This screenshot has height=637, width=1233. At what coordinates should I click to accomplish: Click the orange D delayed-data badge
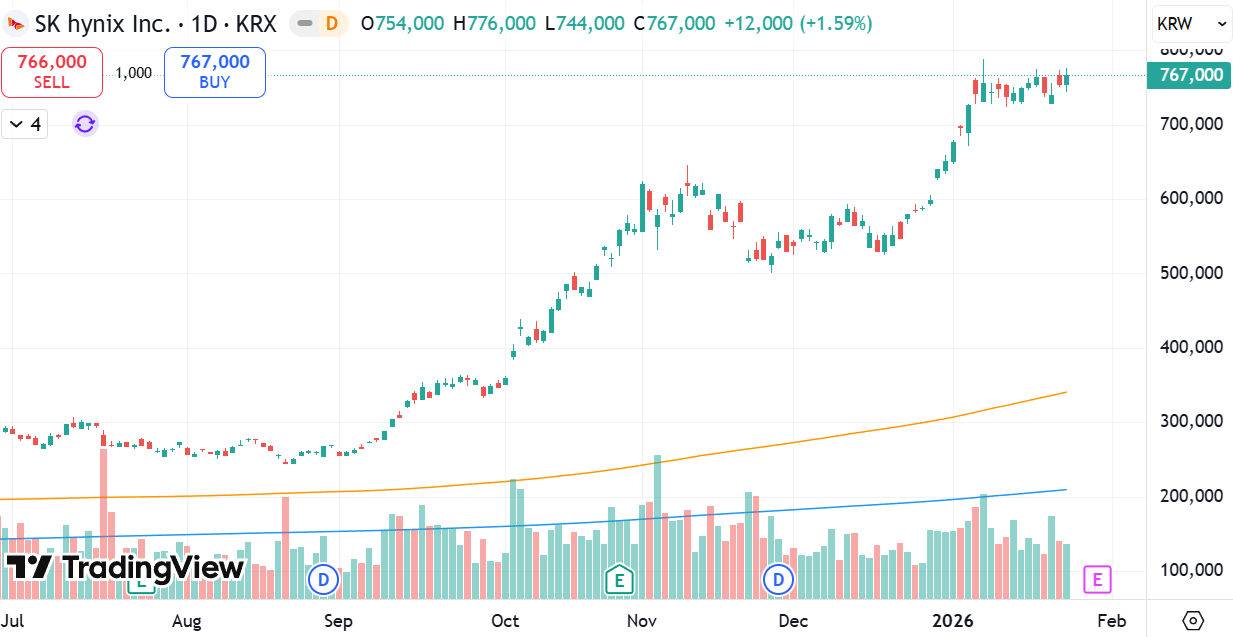(332, 23)
